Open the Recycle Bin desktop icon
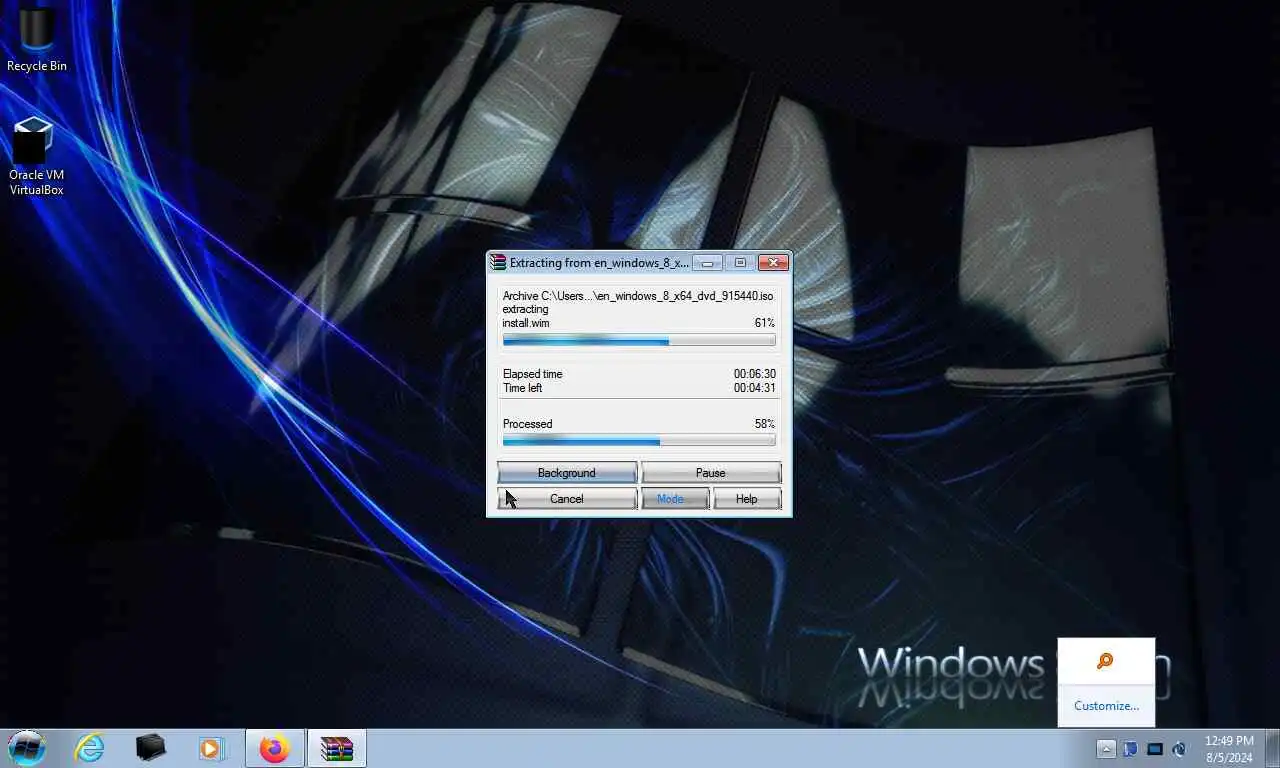Screen dimensions: 1280x768 click(x=37, y=38)
